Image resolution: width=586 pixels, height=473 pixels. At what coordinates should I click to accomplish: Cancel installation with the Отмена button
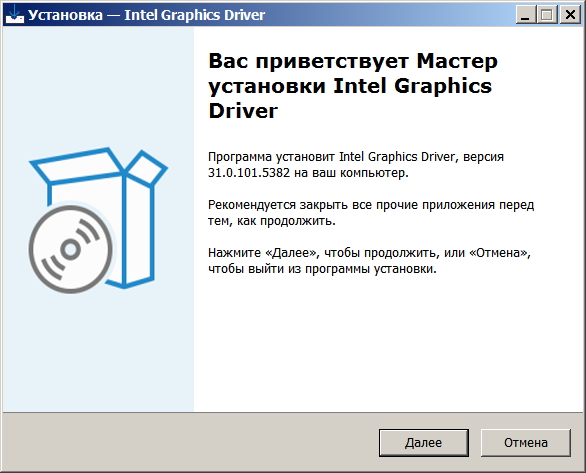pos(525,443)
